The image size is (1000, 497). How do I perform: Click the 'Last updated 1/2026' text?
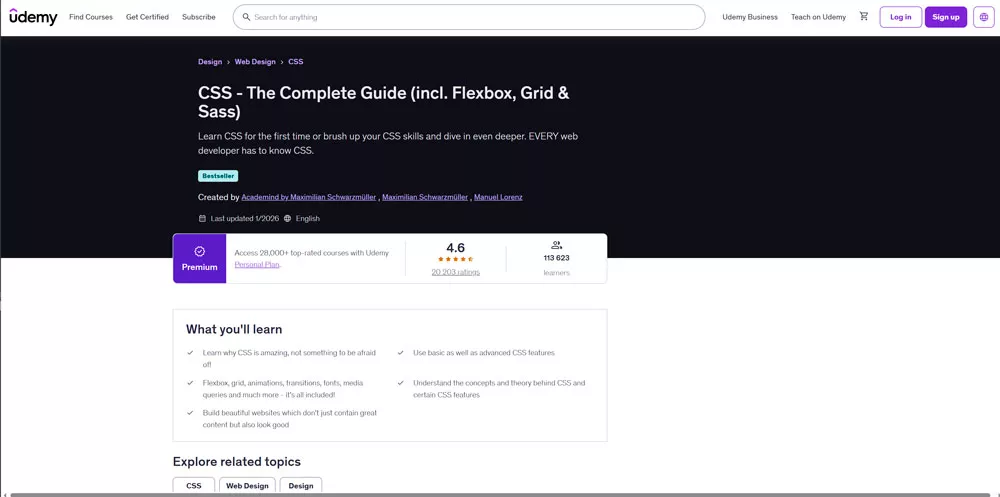pos(244,218)
